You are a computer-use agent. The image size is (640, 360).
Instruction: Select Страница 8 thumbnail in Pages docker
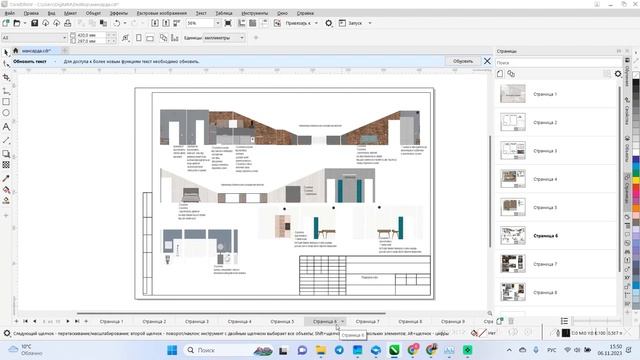click(513, 292)
